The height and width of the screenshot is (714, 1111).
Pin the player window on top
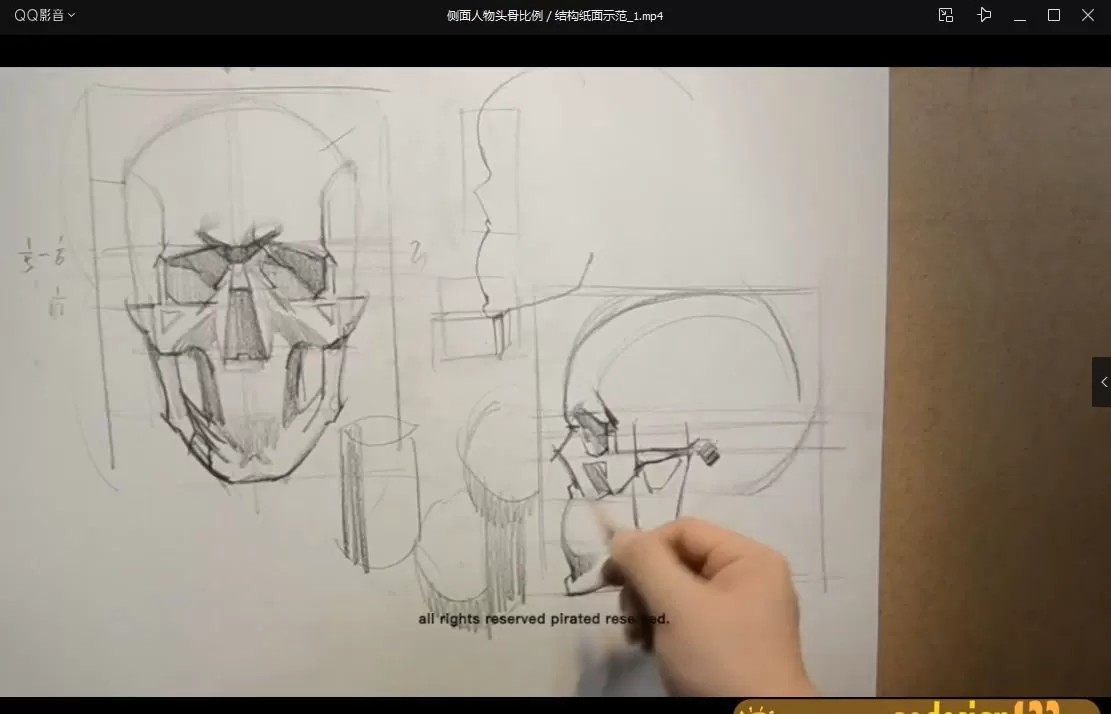pos(984,15)
